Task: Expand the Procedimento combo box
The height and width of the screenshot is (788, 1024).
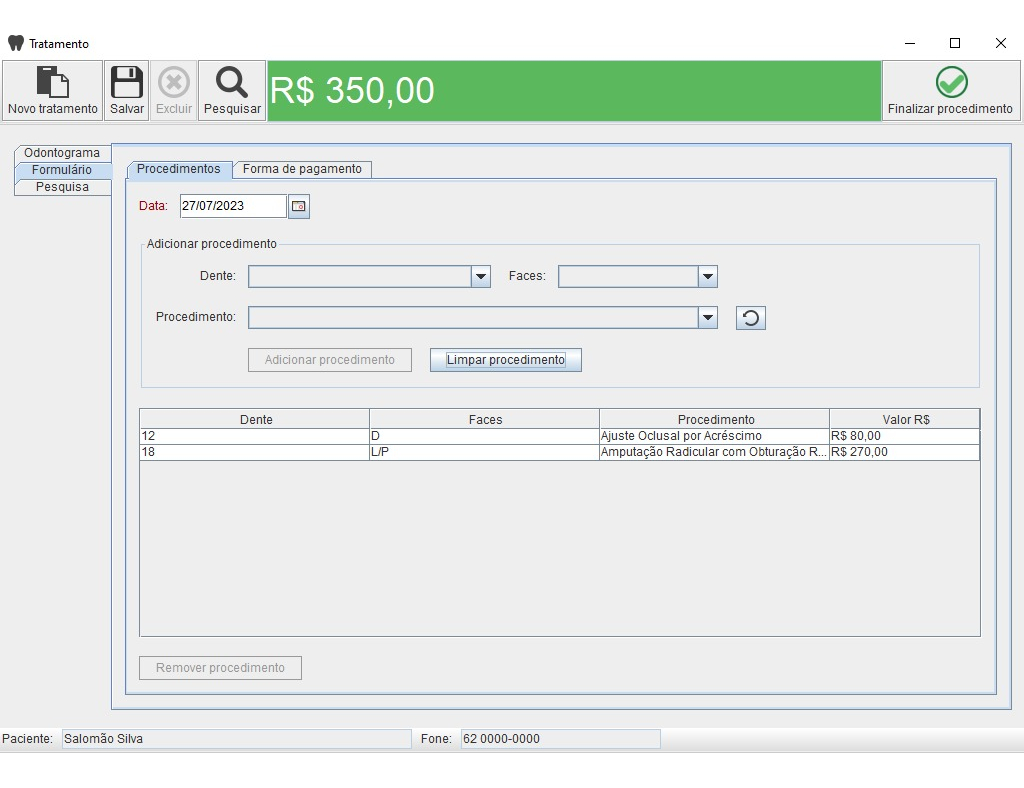Action: pos(708,318)
